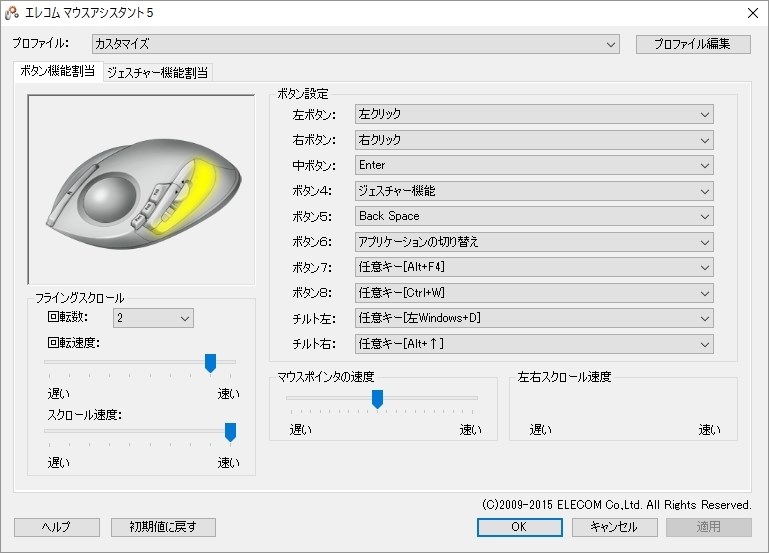Image resolution: width=769 pixels, height=553 pixels.
Task: Open the ボタン4 dropdown with ジェスチャー機能
Action: [534, 191]
